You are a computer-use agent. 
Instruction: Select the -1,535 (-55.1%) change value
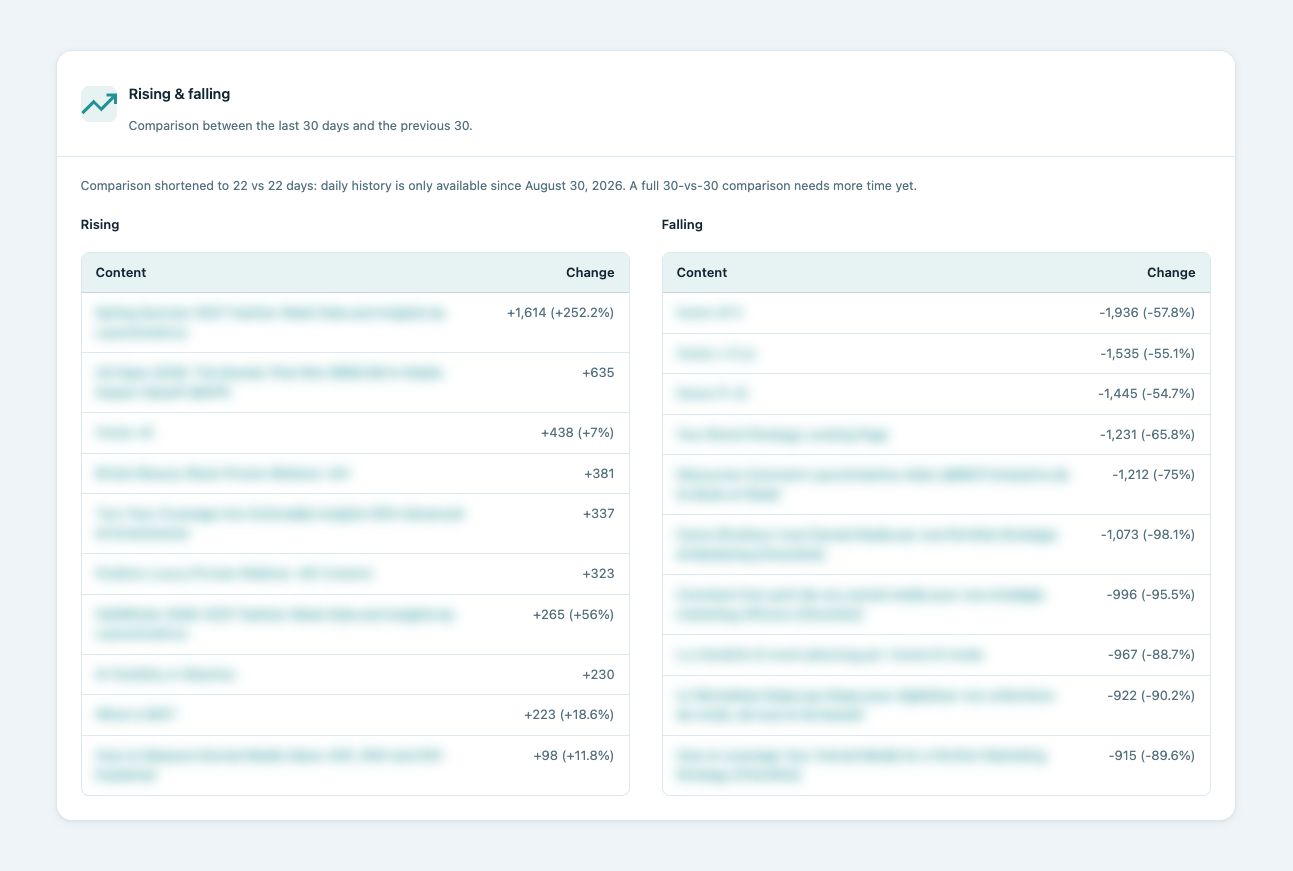[1147, 354]
